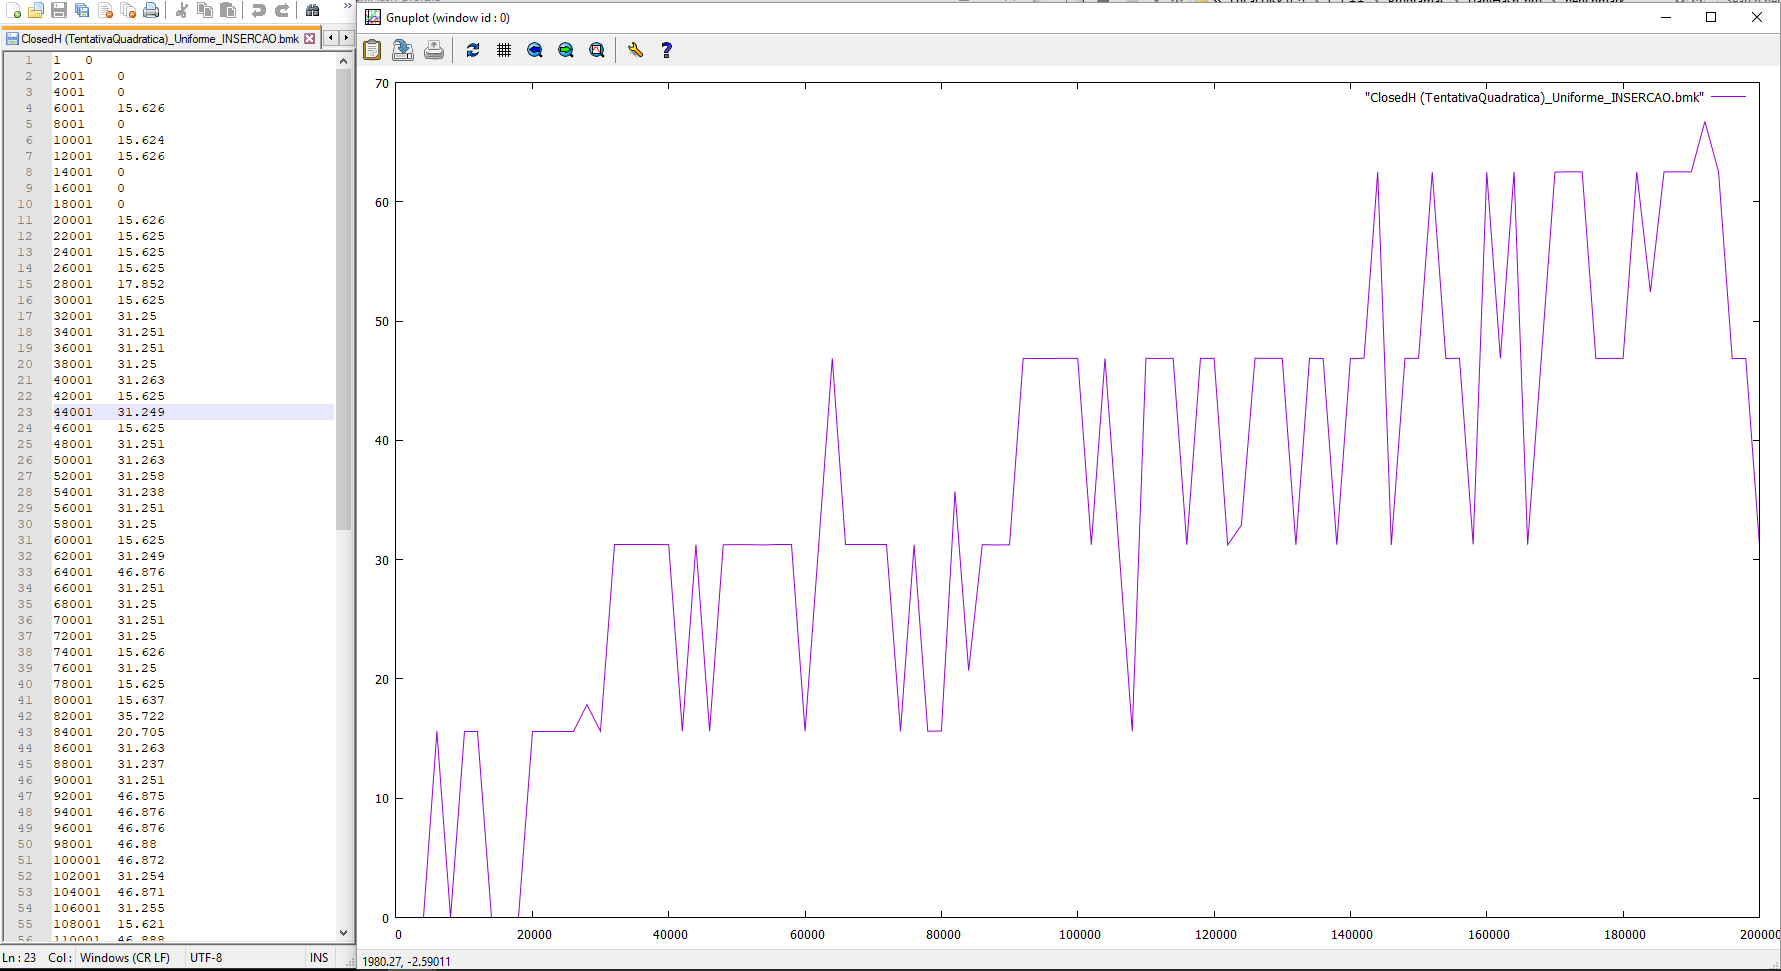Click line number 4 in margin
This screenshot has width=1781, height=971.
point(29,108)
